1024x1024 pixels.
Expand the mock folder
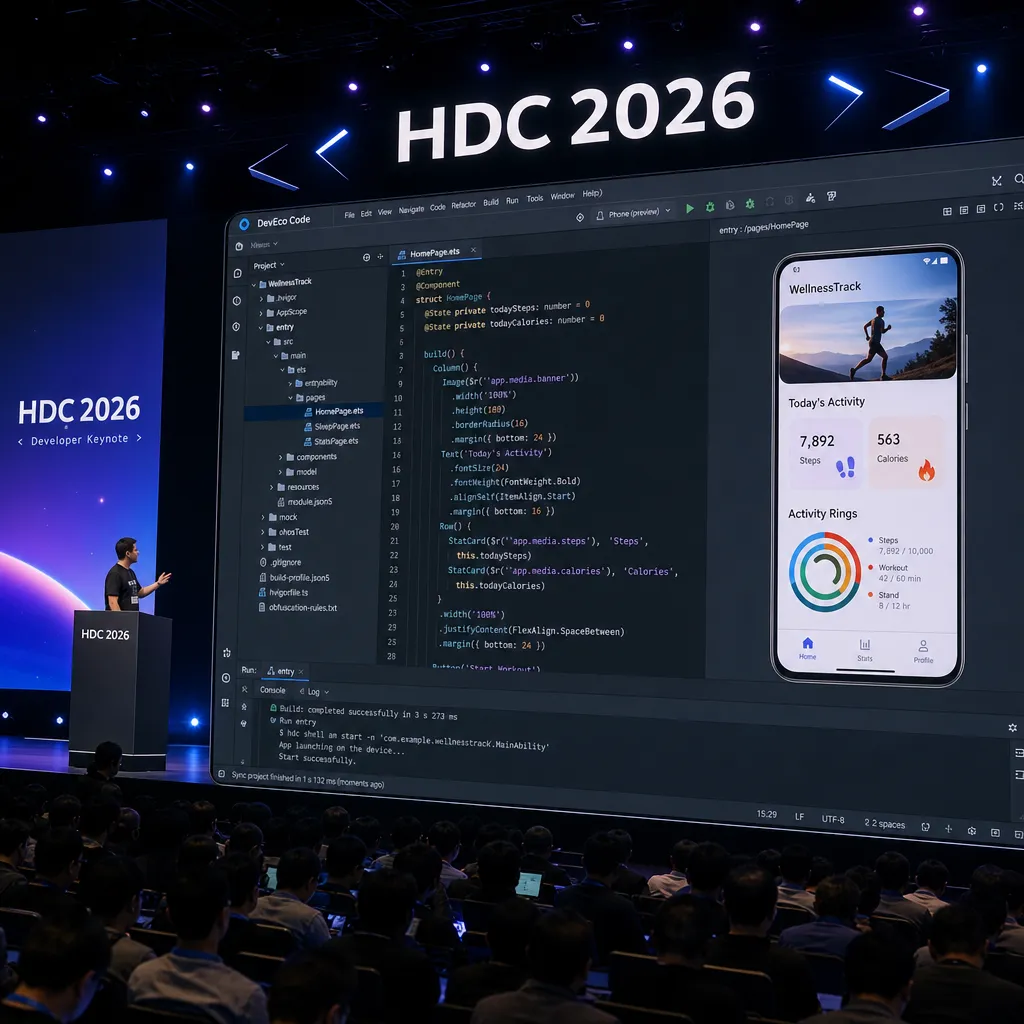coord(263,517)
